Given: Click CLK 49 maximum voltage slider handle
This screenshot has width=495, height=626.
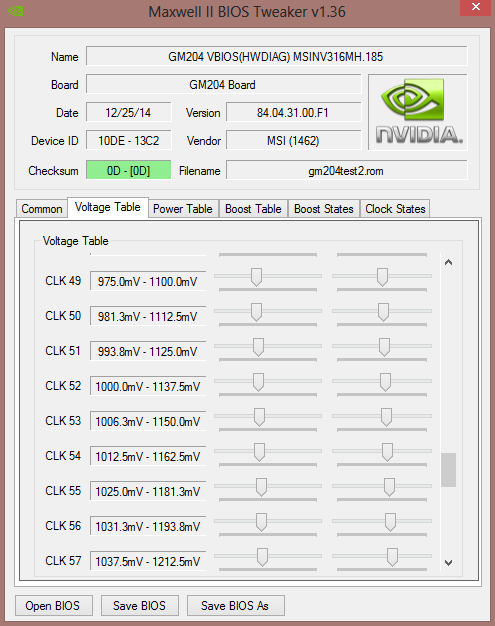Looking at the screenshot, I should (x=382, y=277).
